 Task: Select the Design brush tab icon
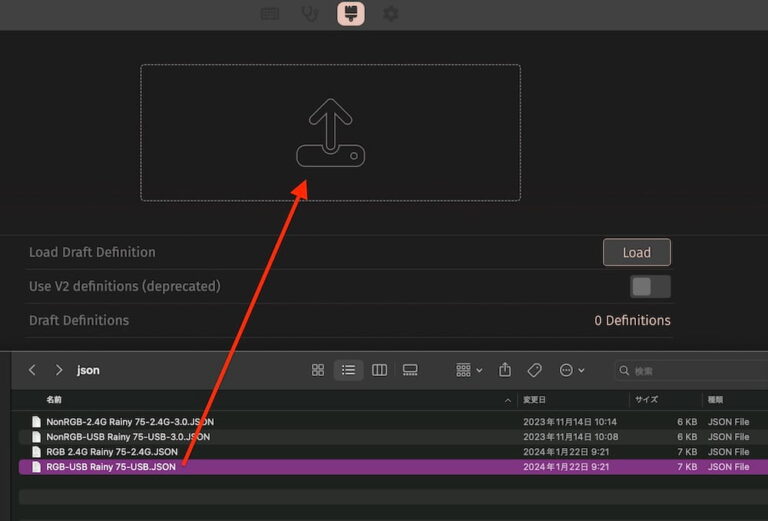pyautogui.click(x=350, y=14)
